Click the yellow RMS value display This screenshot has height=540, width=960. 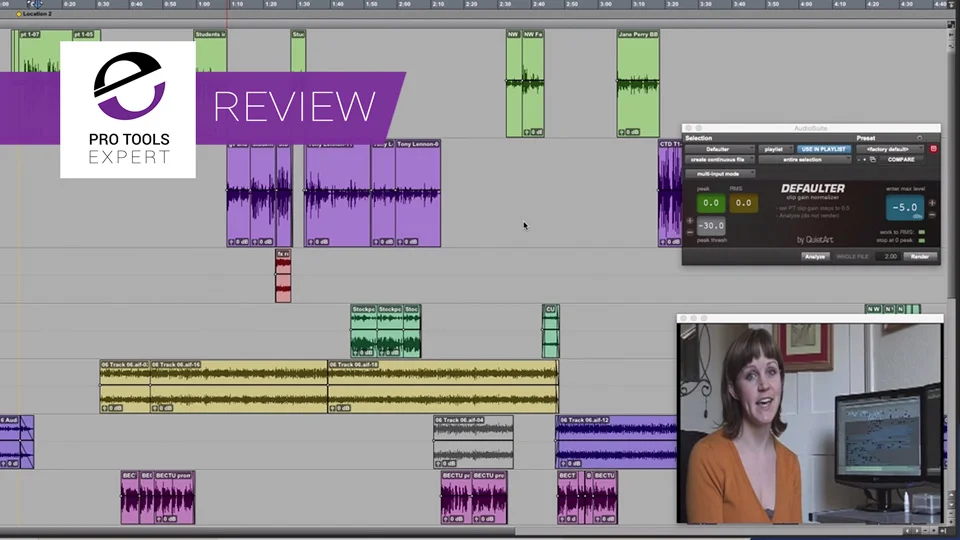743,203
